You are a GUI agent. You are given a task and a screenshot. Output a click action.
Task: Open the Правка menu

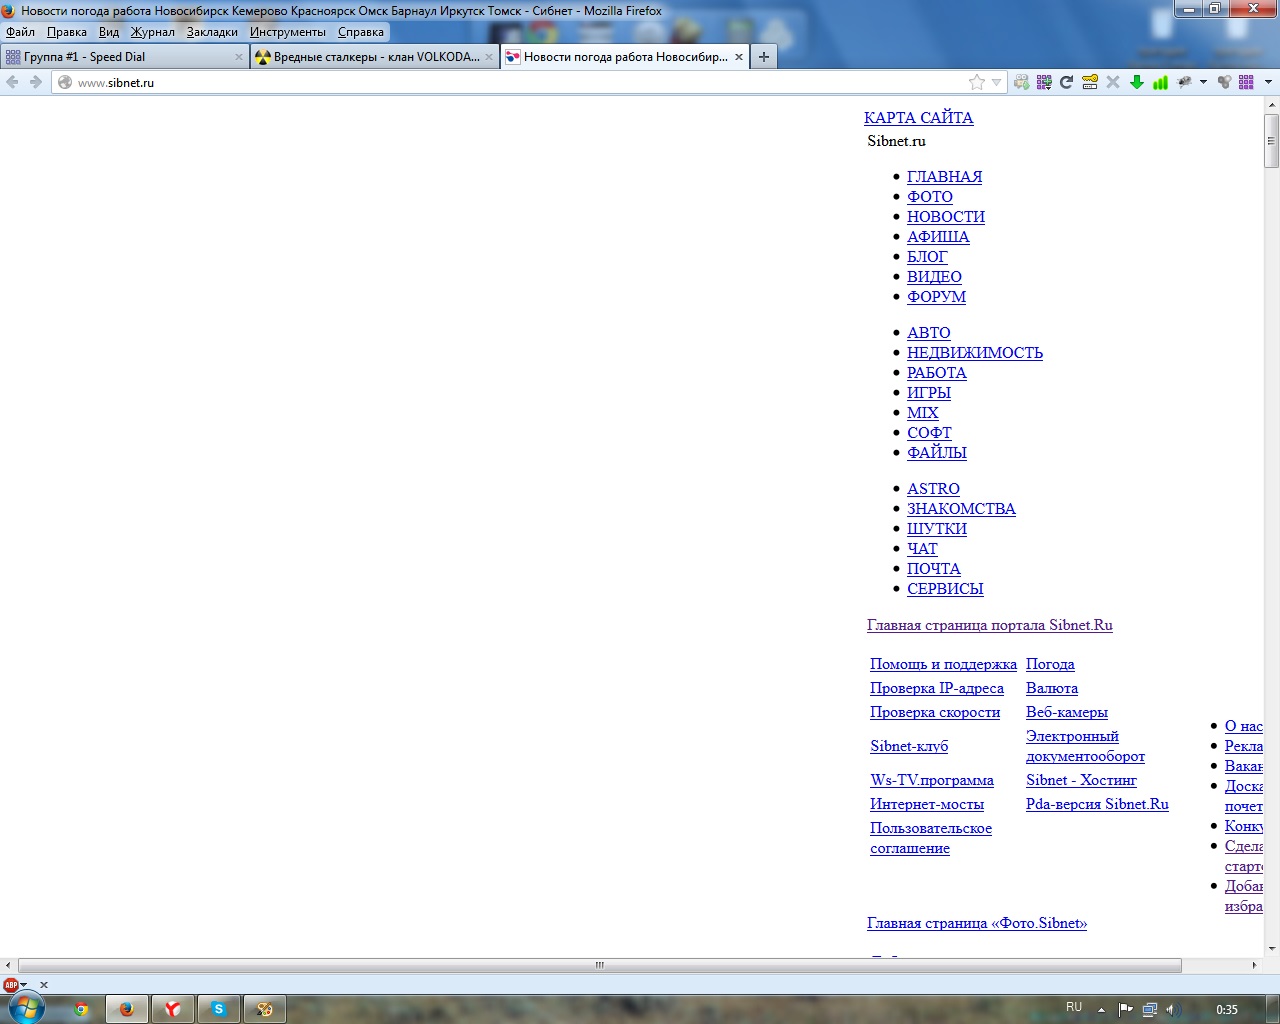pos(67,32)
